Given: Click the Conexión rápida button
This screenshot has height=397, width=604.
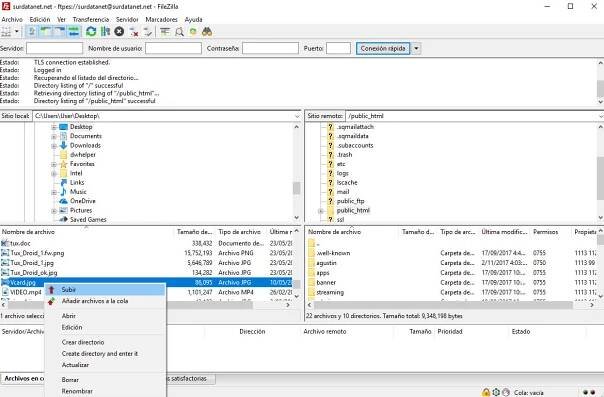Looking at the screenshot, I should pos(383,49).
